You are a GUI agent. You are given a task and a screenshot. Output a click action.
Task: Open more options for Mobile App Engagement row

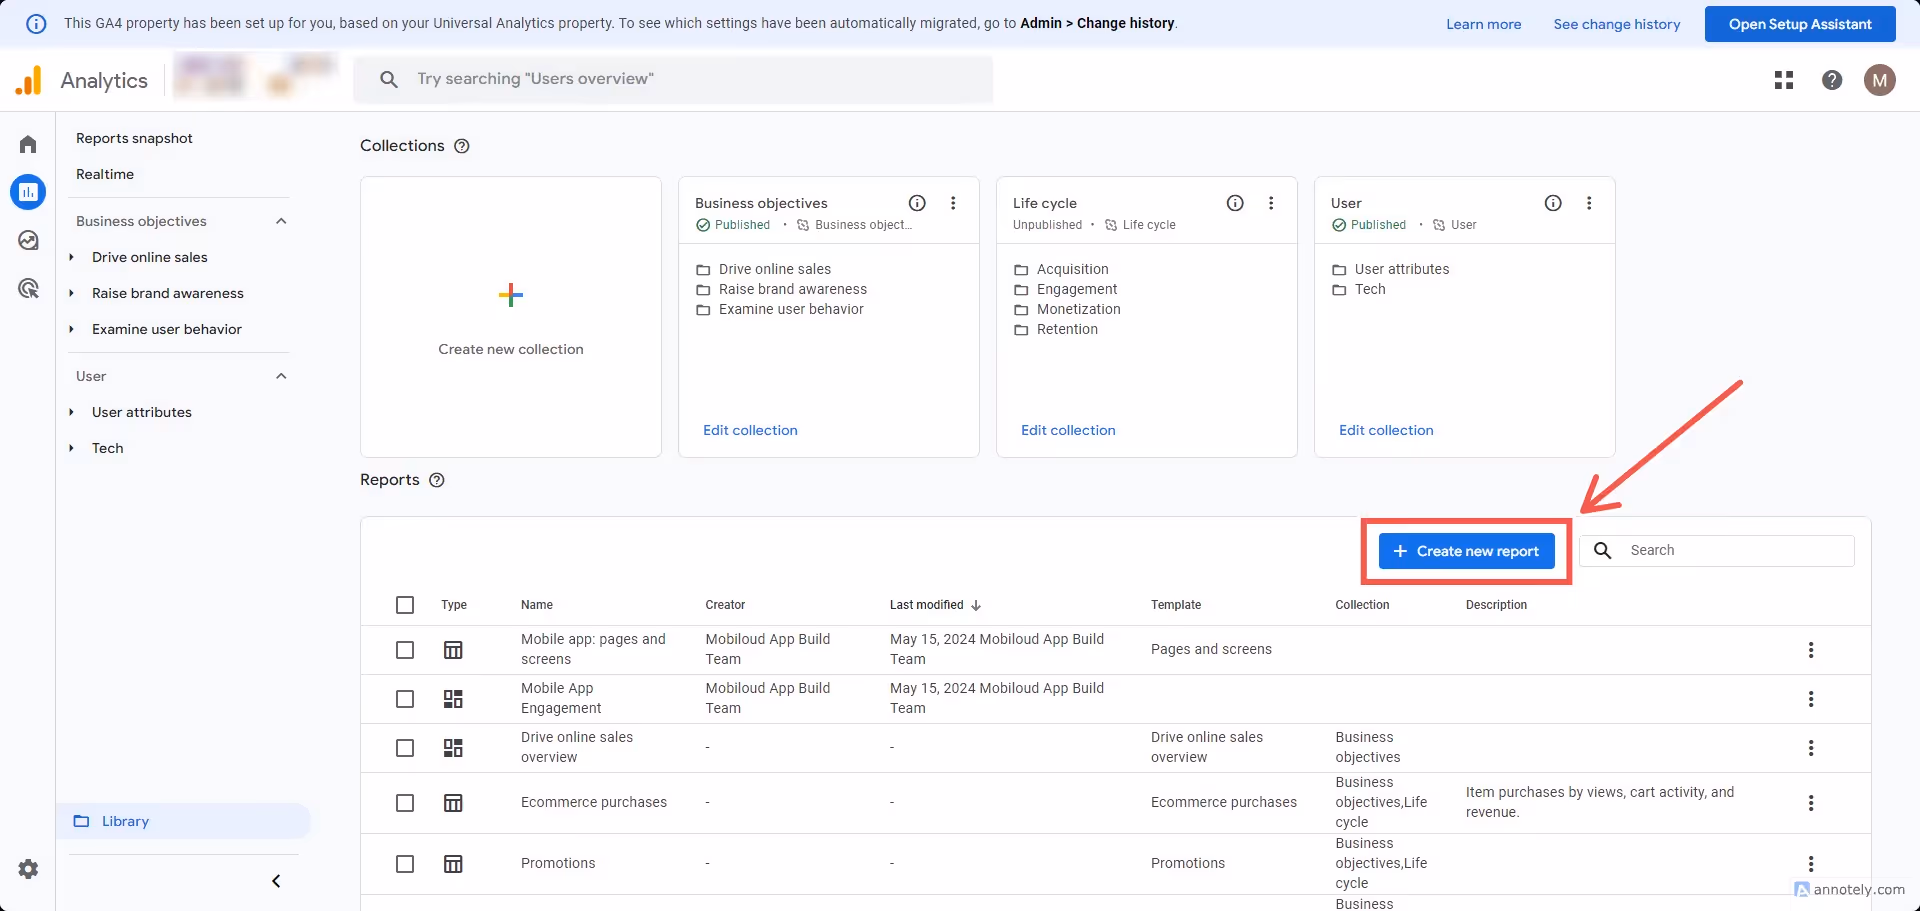click(x=1811, y=699)
